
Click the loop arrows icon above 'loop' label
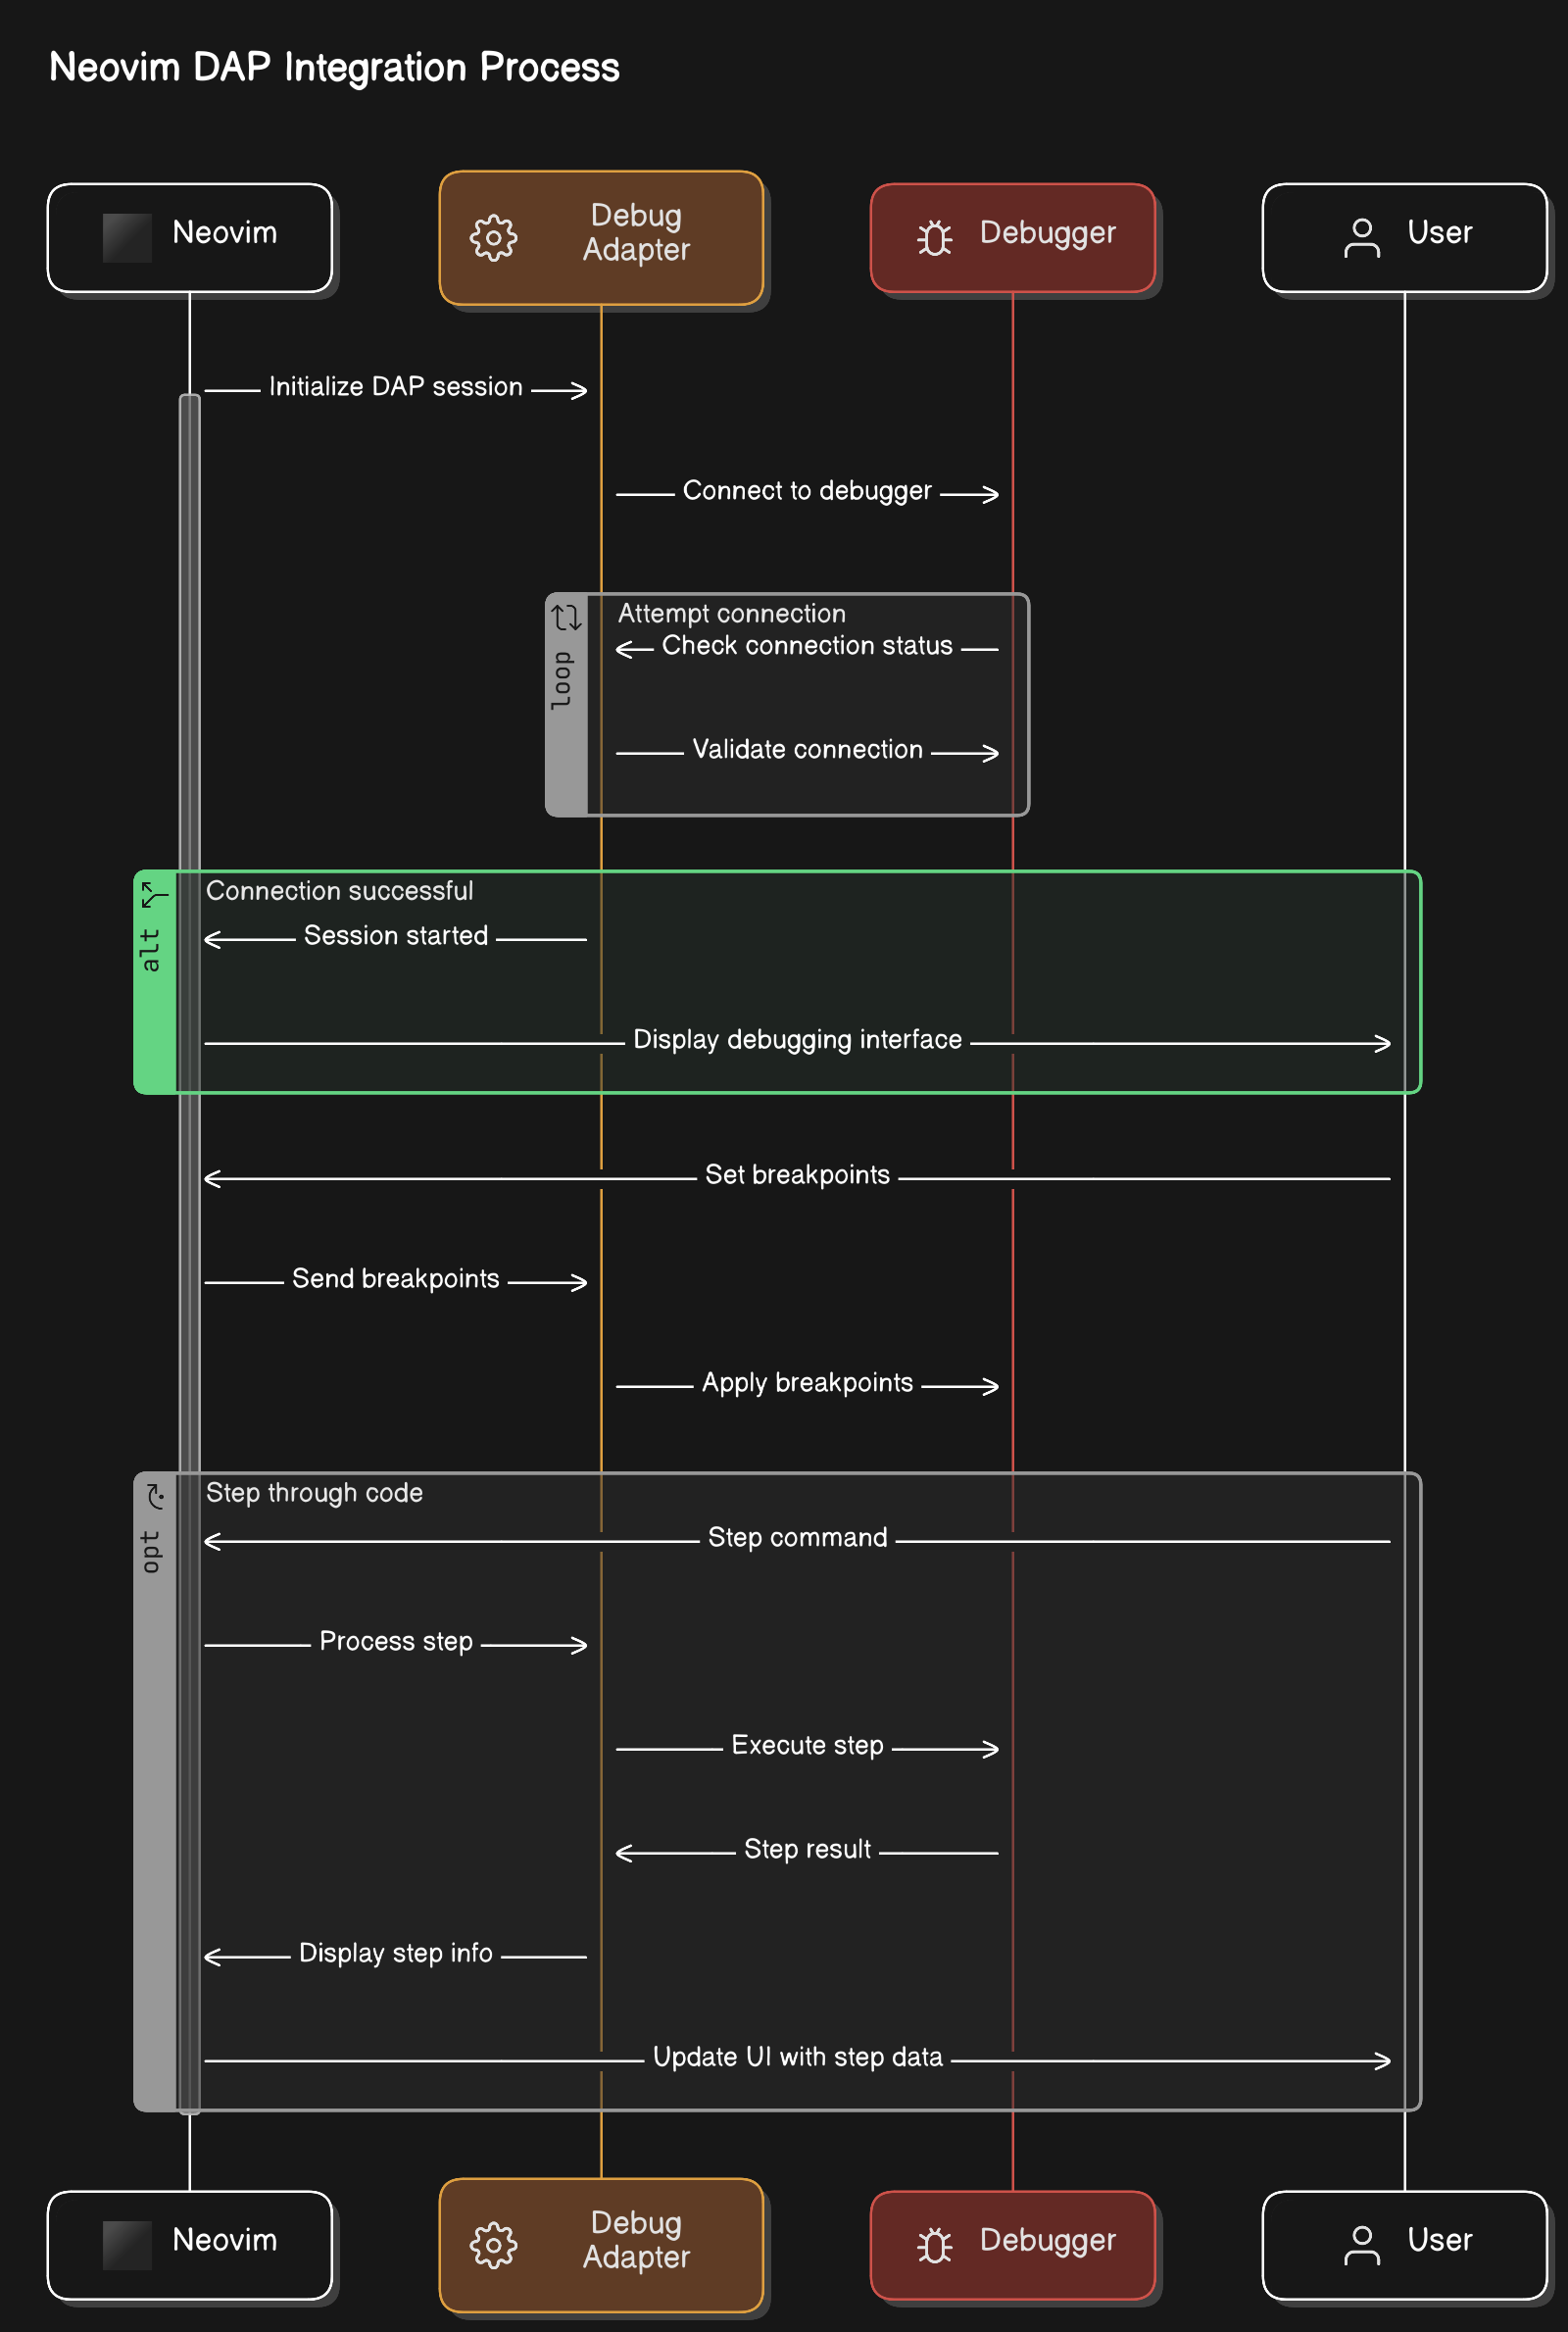(x=567, y=618)
